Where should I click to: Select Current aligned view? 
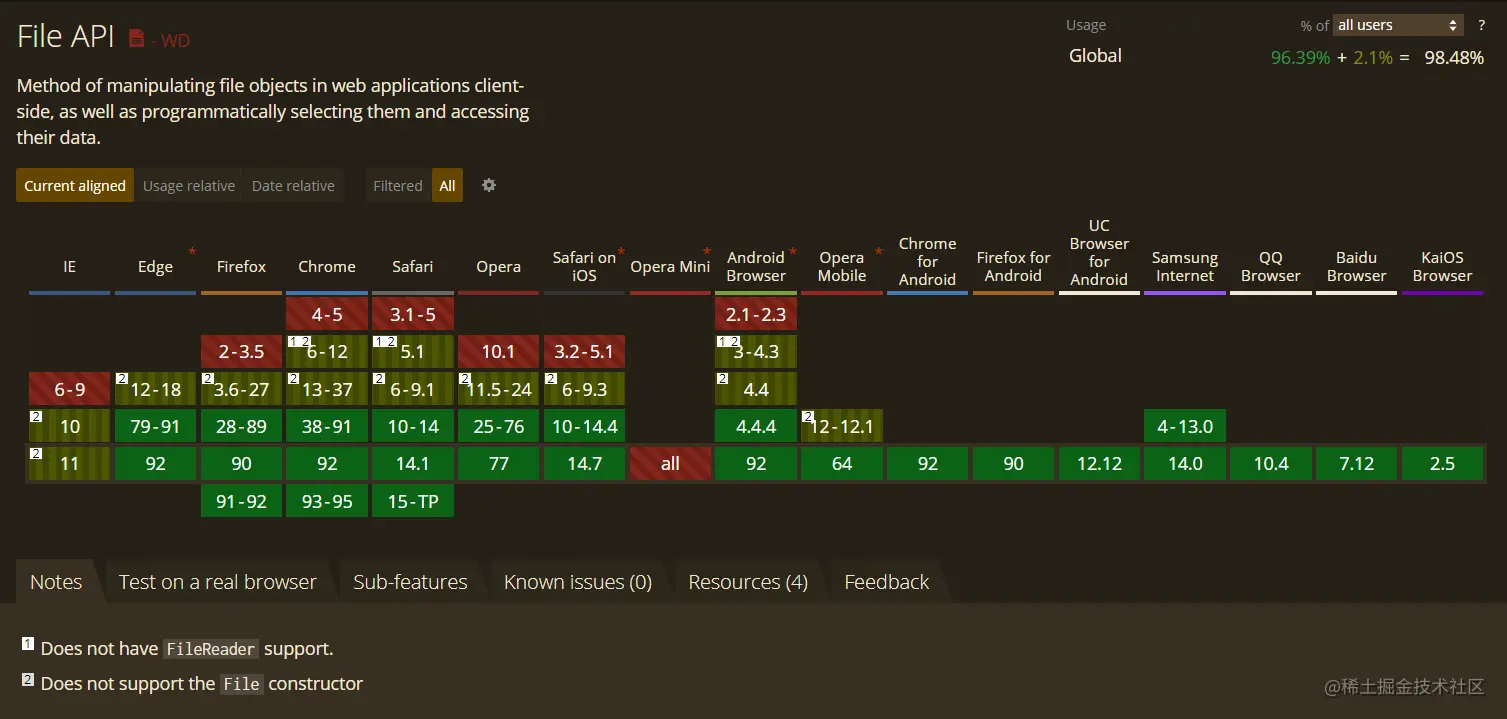point(75,185)
